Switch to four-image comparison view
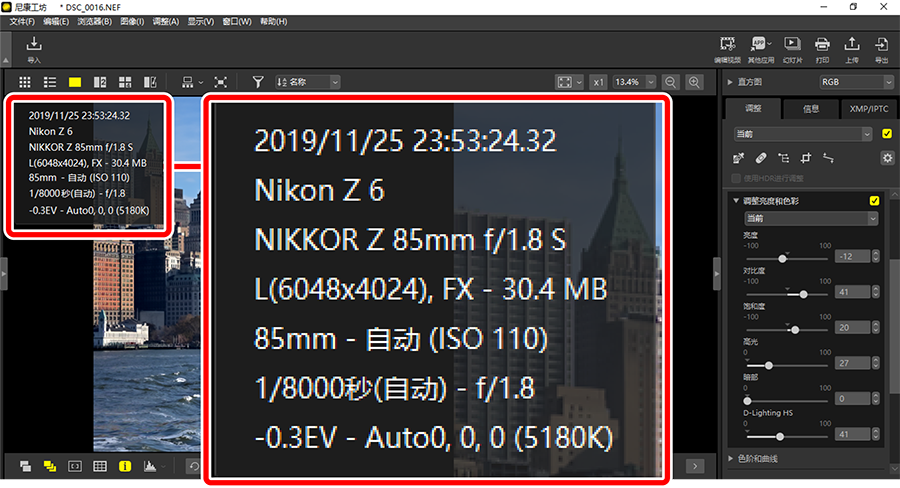Screen dimensions: 900x488 pyautogui.click(x=125, y=82)
